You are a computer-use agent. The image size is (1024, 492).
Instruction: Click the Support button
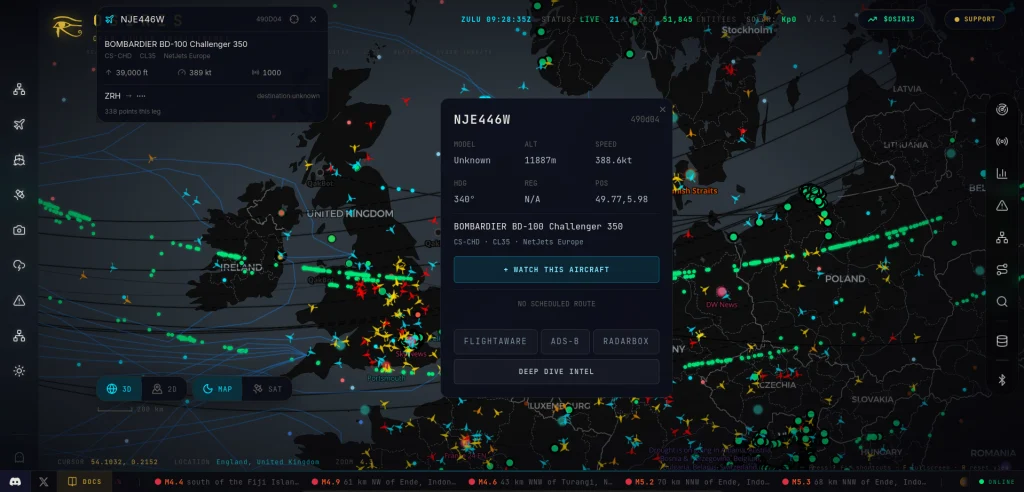(974, 19)
